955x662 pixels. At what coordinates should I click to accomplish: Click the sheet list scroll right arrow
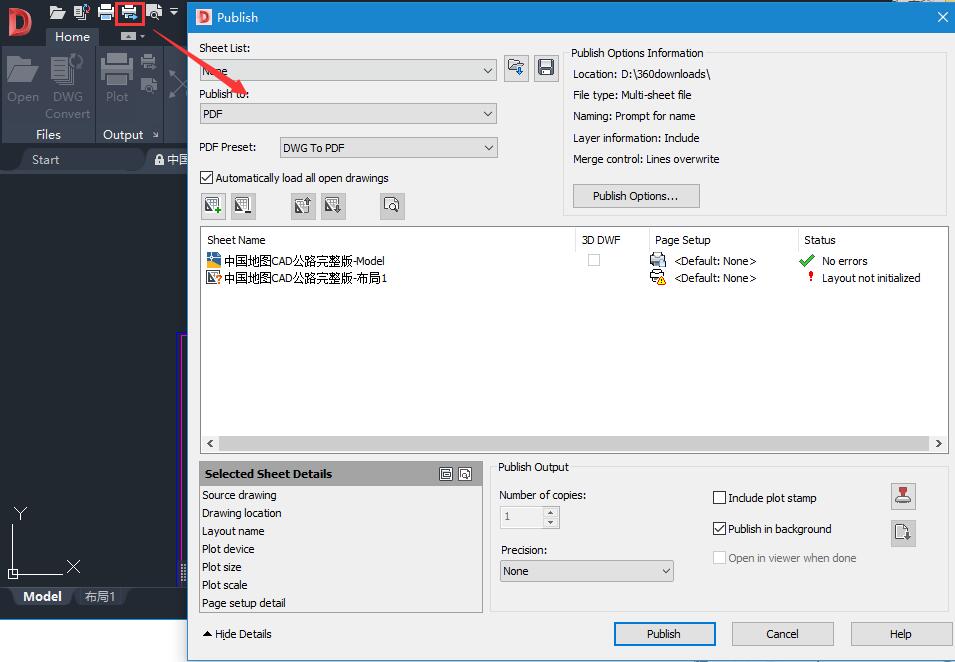tap(939, 443)
